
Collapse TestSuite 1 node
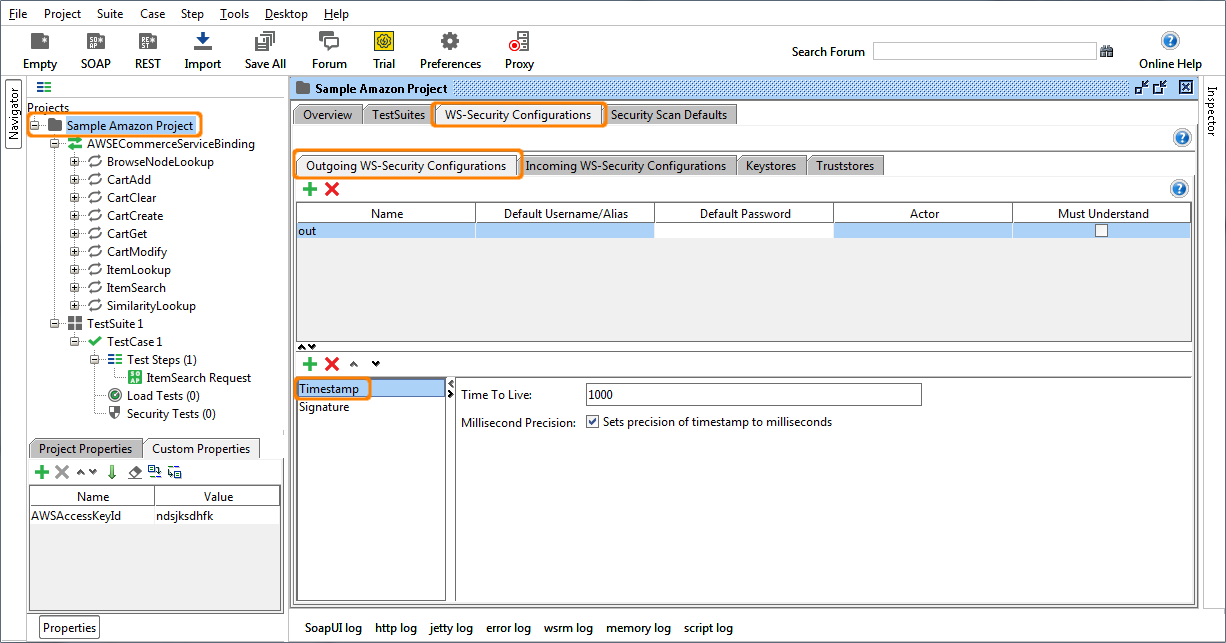pos(55,324)
